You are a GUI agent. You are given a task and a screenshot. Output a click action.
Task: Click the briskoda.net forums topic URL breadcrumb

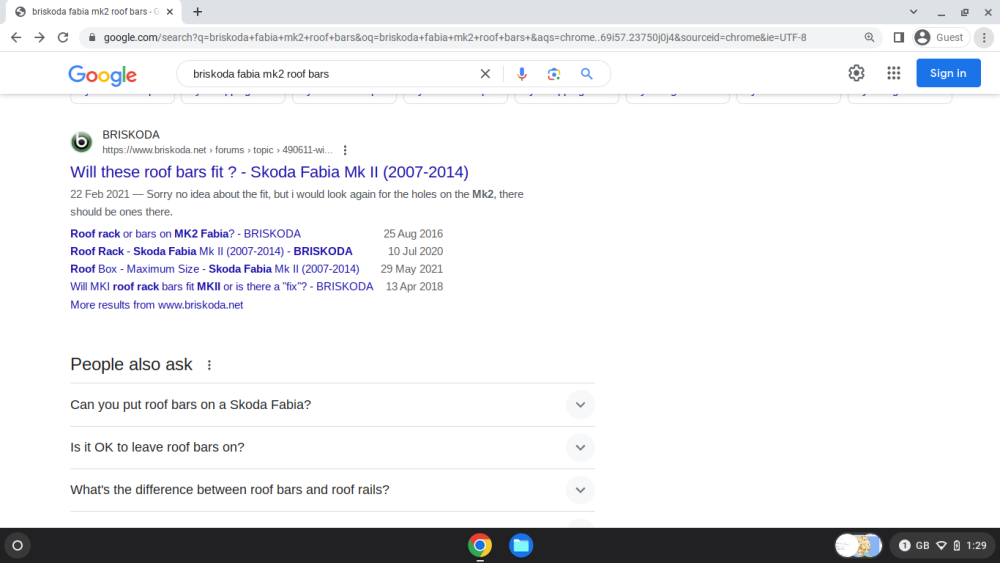pyautogui.click(x=217, y=150)
